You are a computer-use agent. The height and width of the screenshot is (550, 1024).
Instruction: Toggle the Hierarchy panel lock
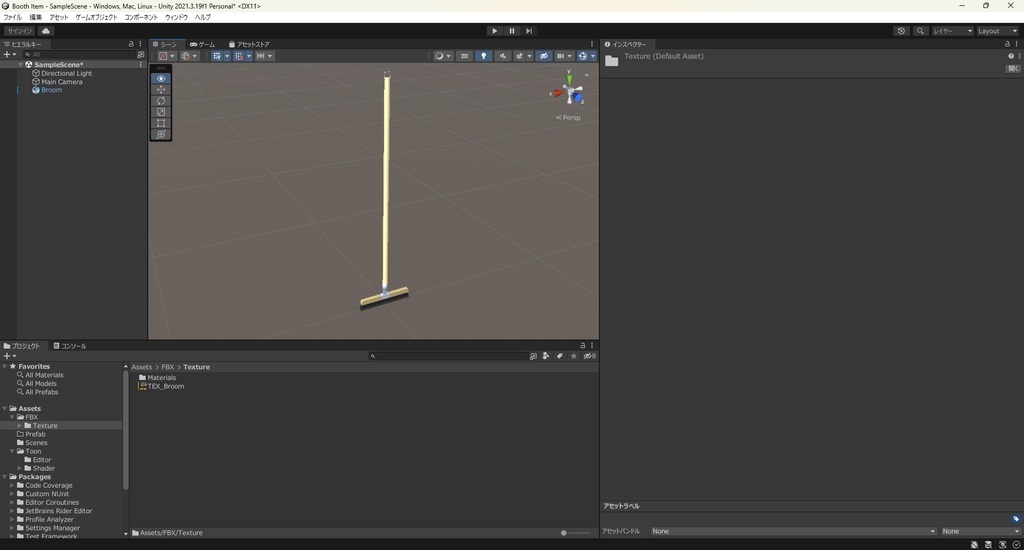tap(131, 44)
